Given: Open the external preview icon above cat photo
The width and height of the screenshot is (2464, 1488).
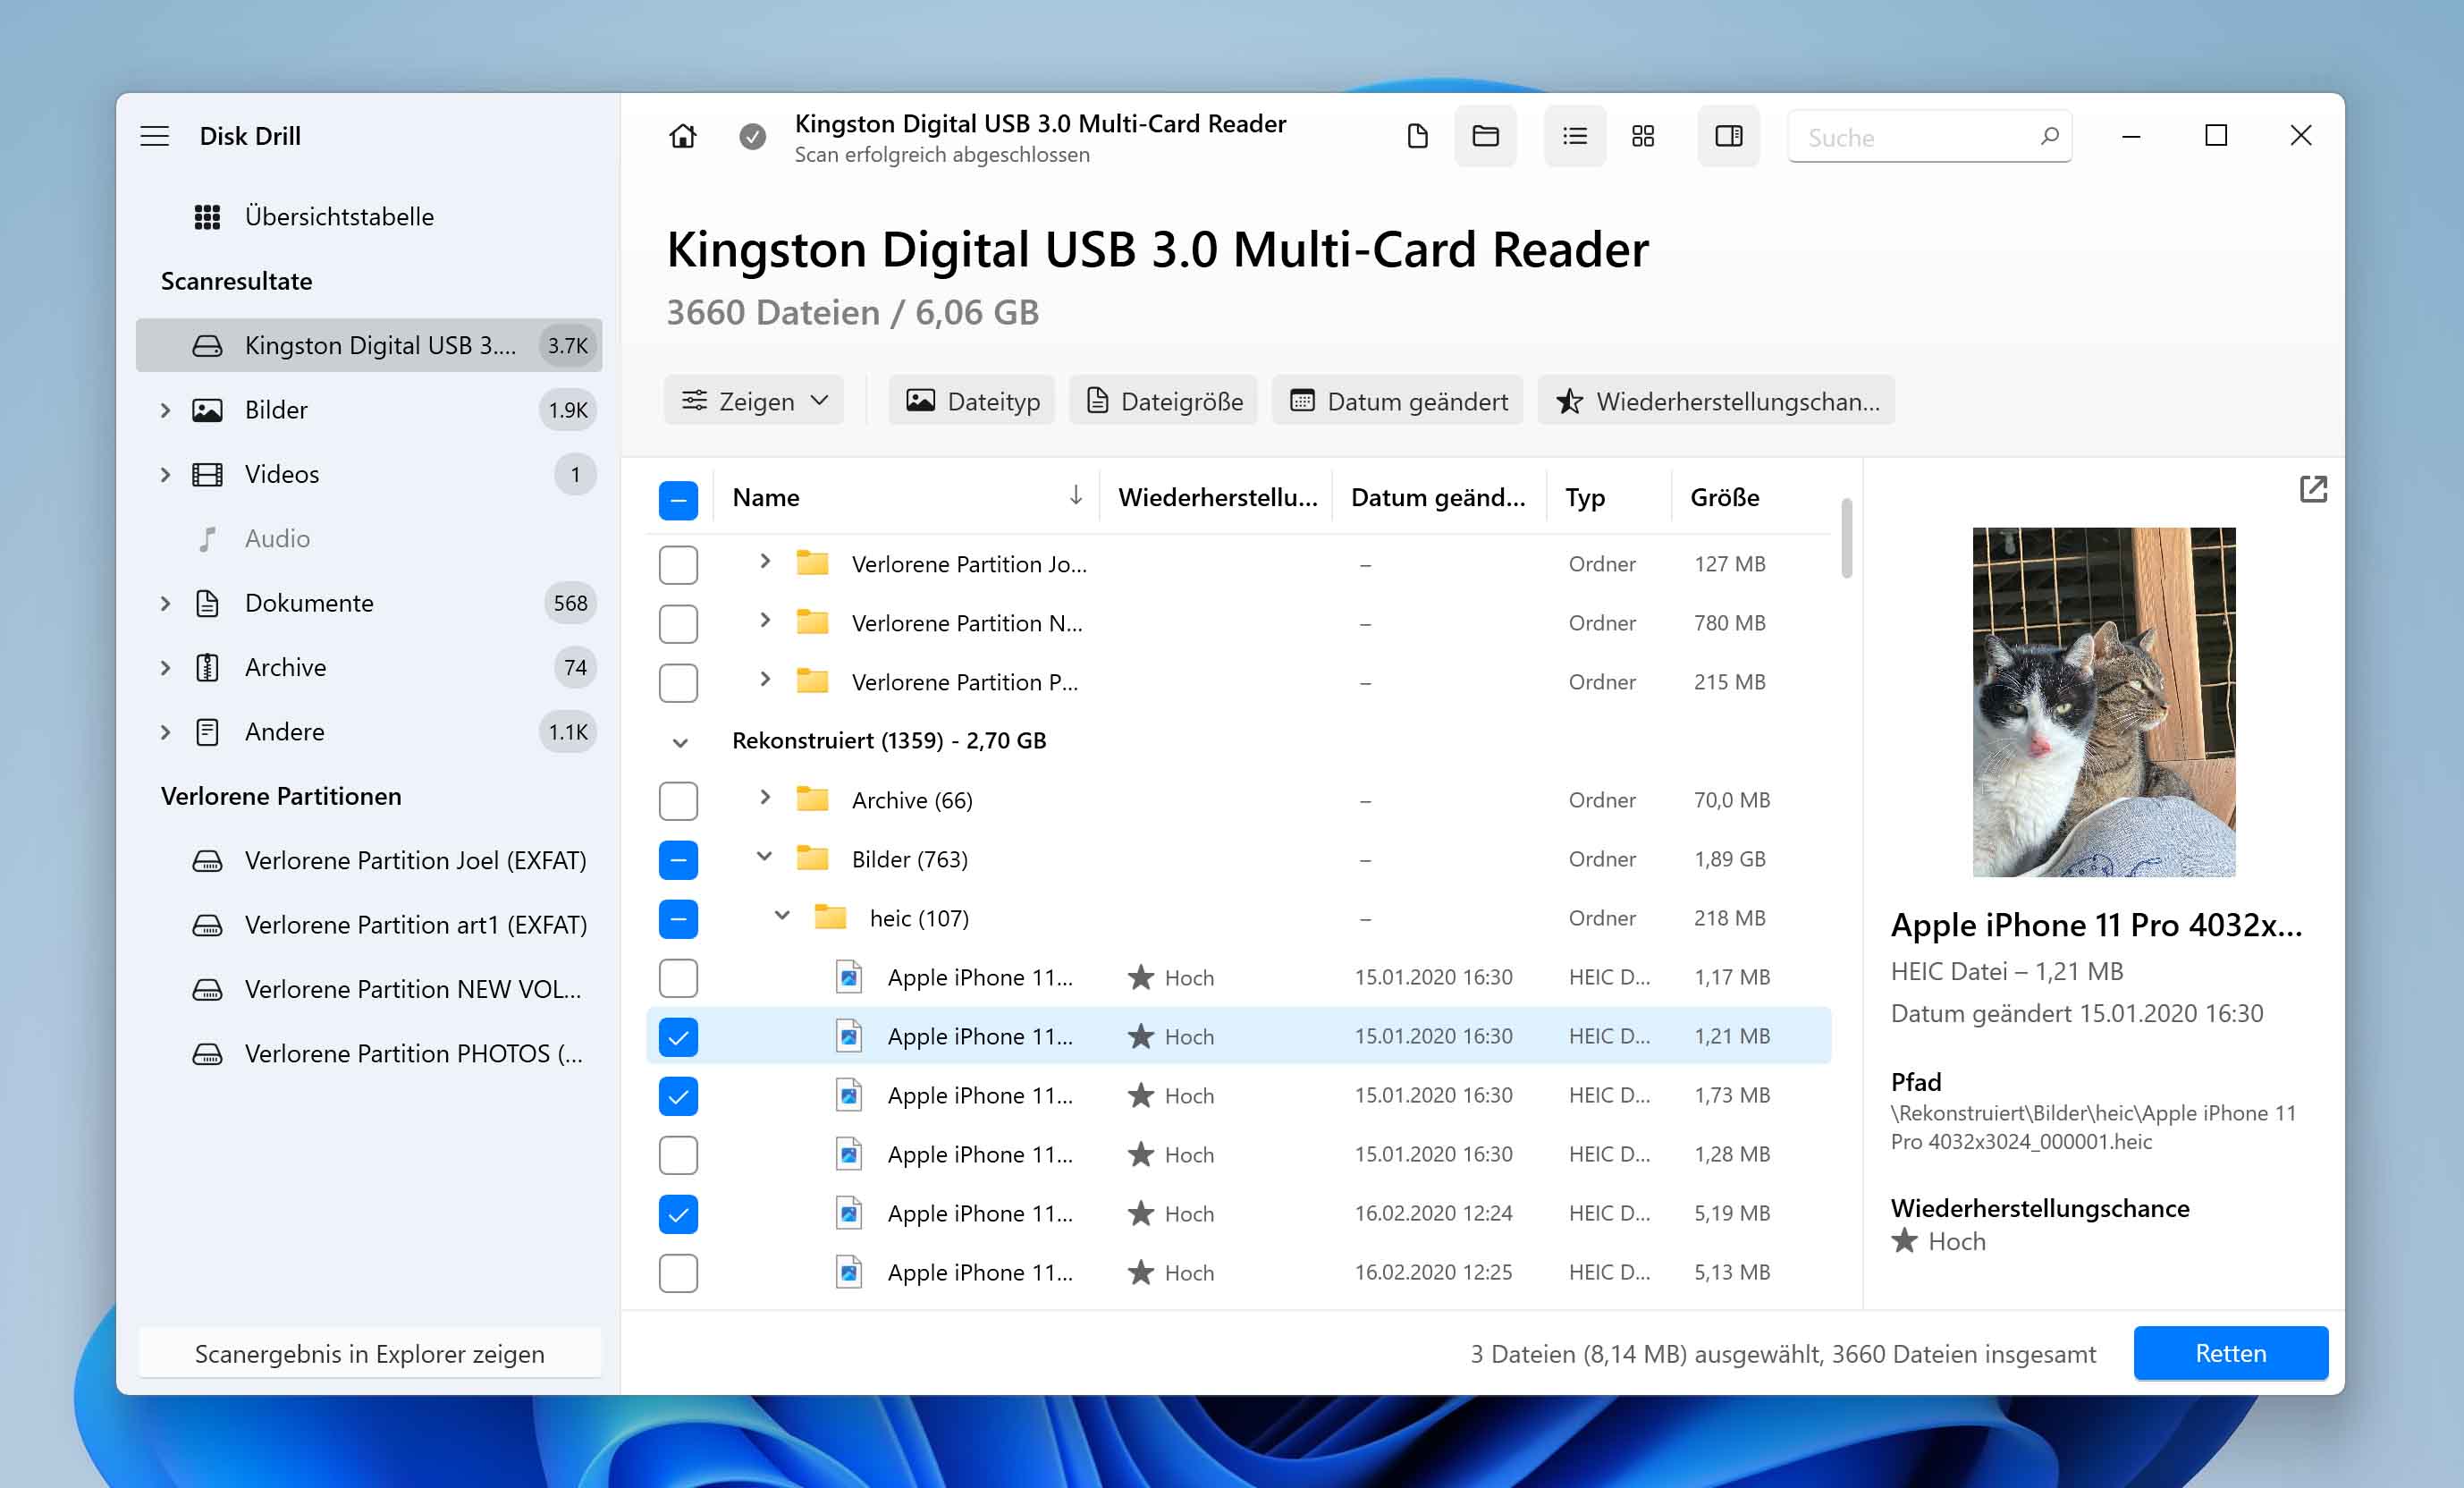Looking at the screenshot, I should point(2313,490).
